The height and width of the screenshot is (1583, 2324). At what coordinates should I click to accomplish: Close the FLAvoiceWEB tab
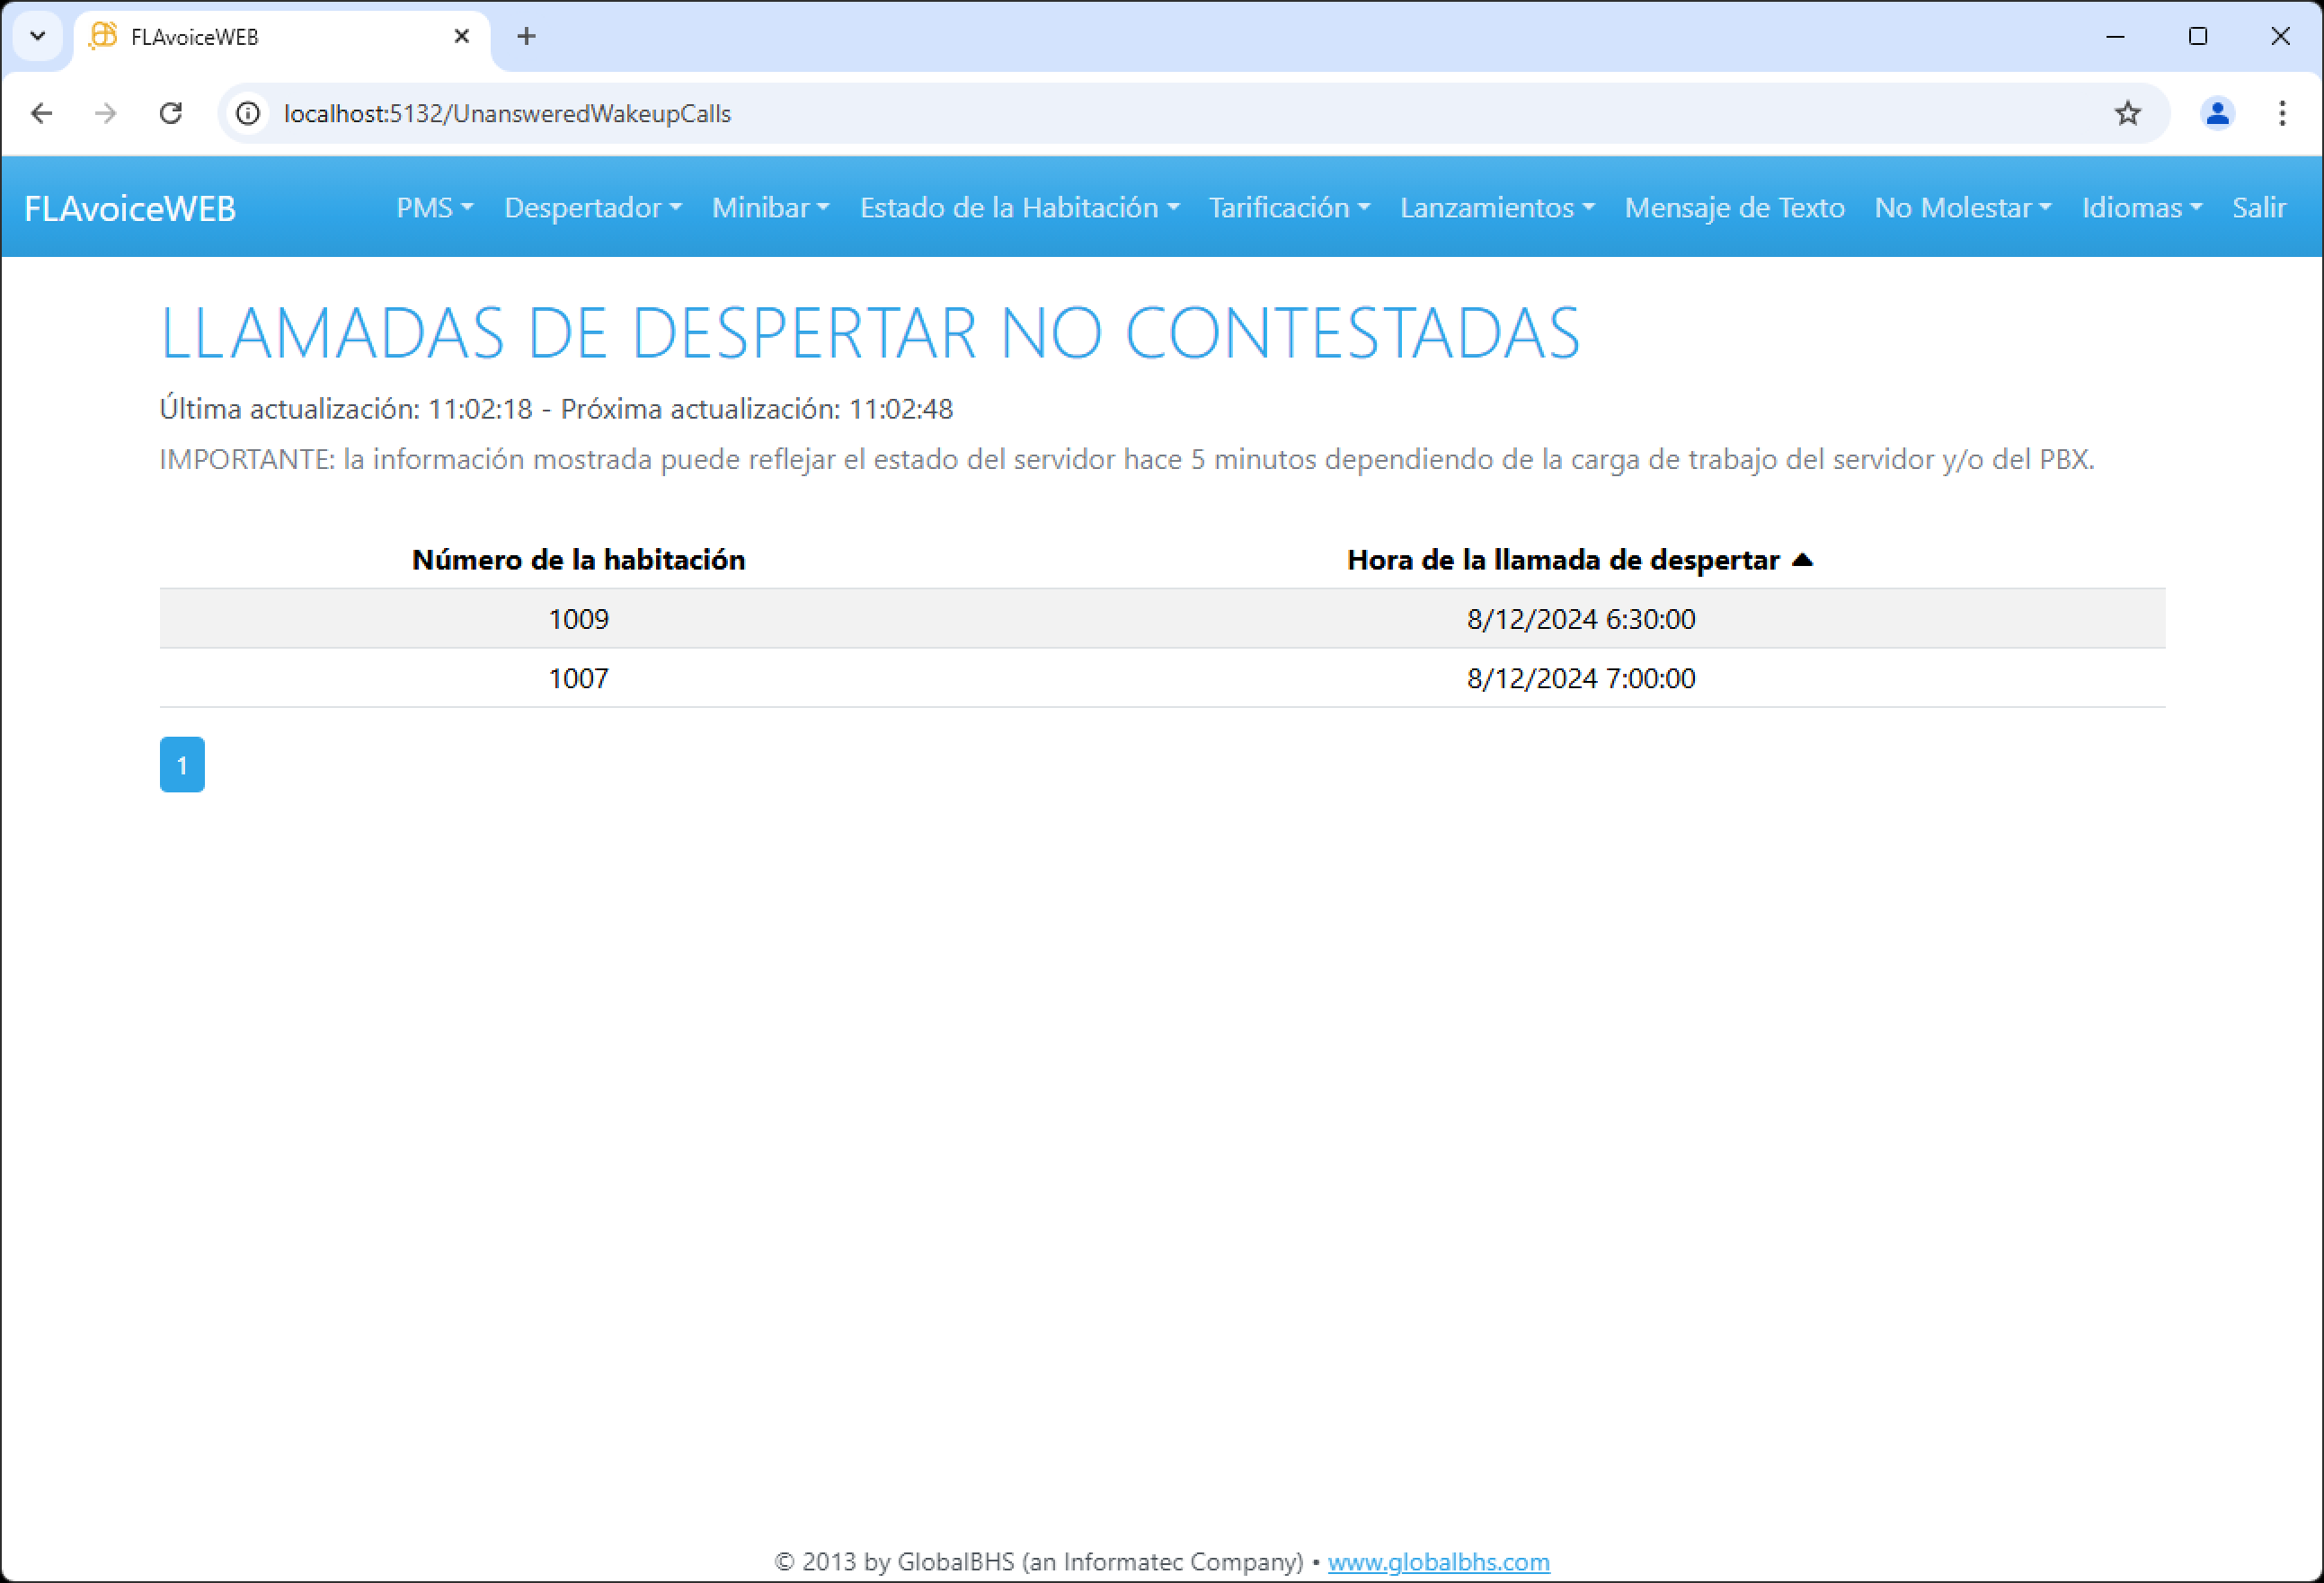click(x=462, y=37)
